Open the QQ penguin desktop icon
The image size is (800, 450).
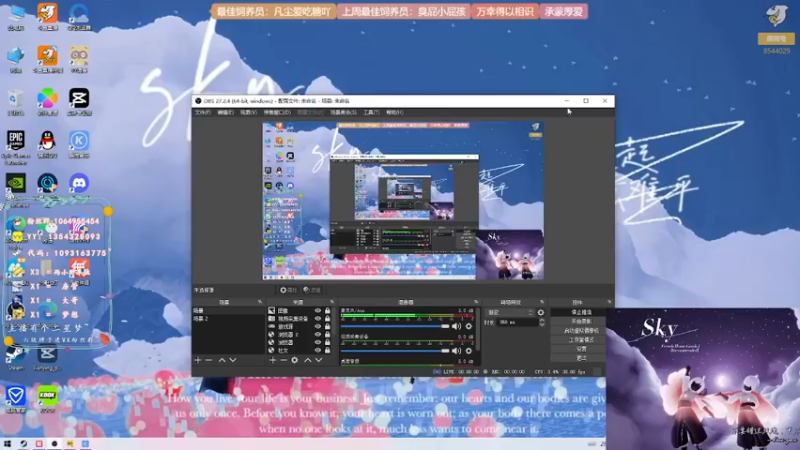tap(47, 144)
